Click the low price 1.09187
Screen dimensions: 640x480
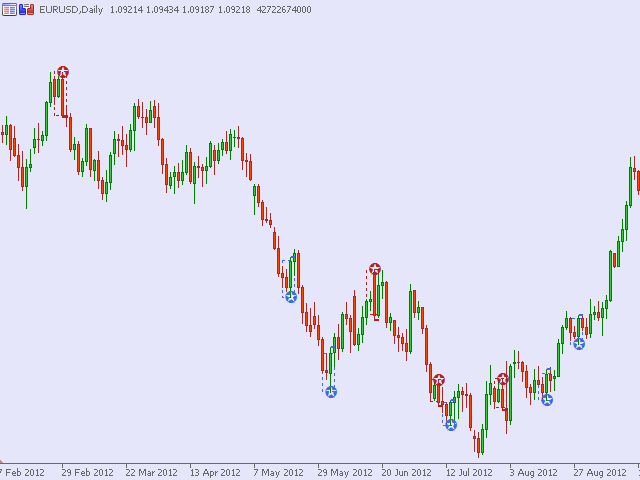[198, 10]
